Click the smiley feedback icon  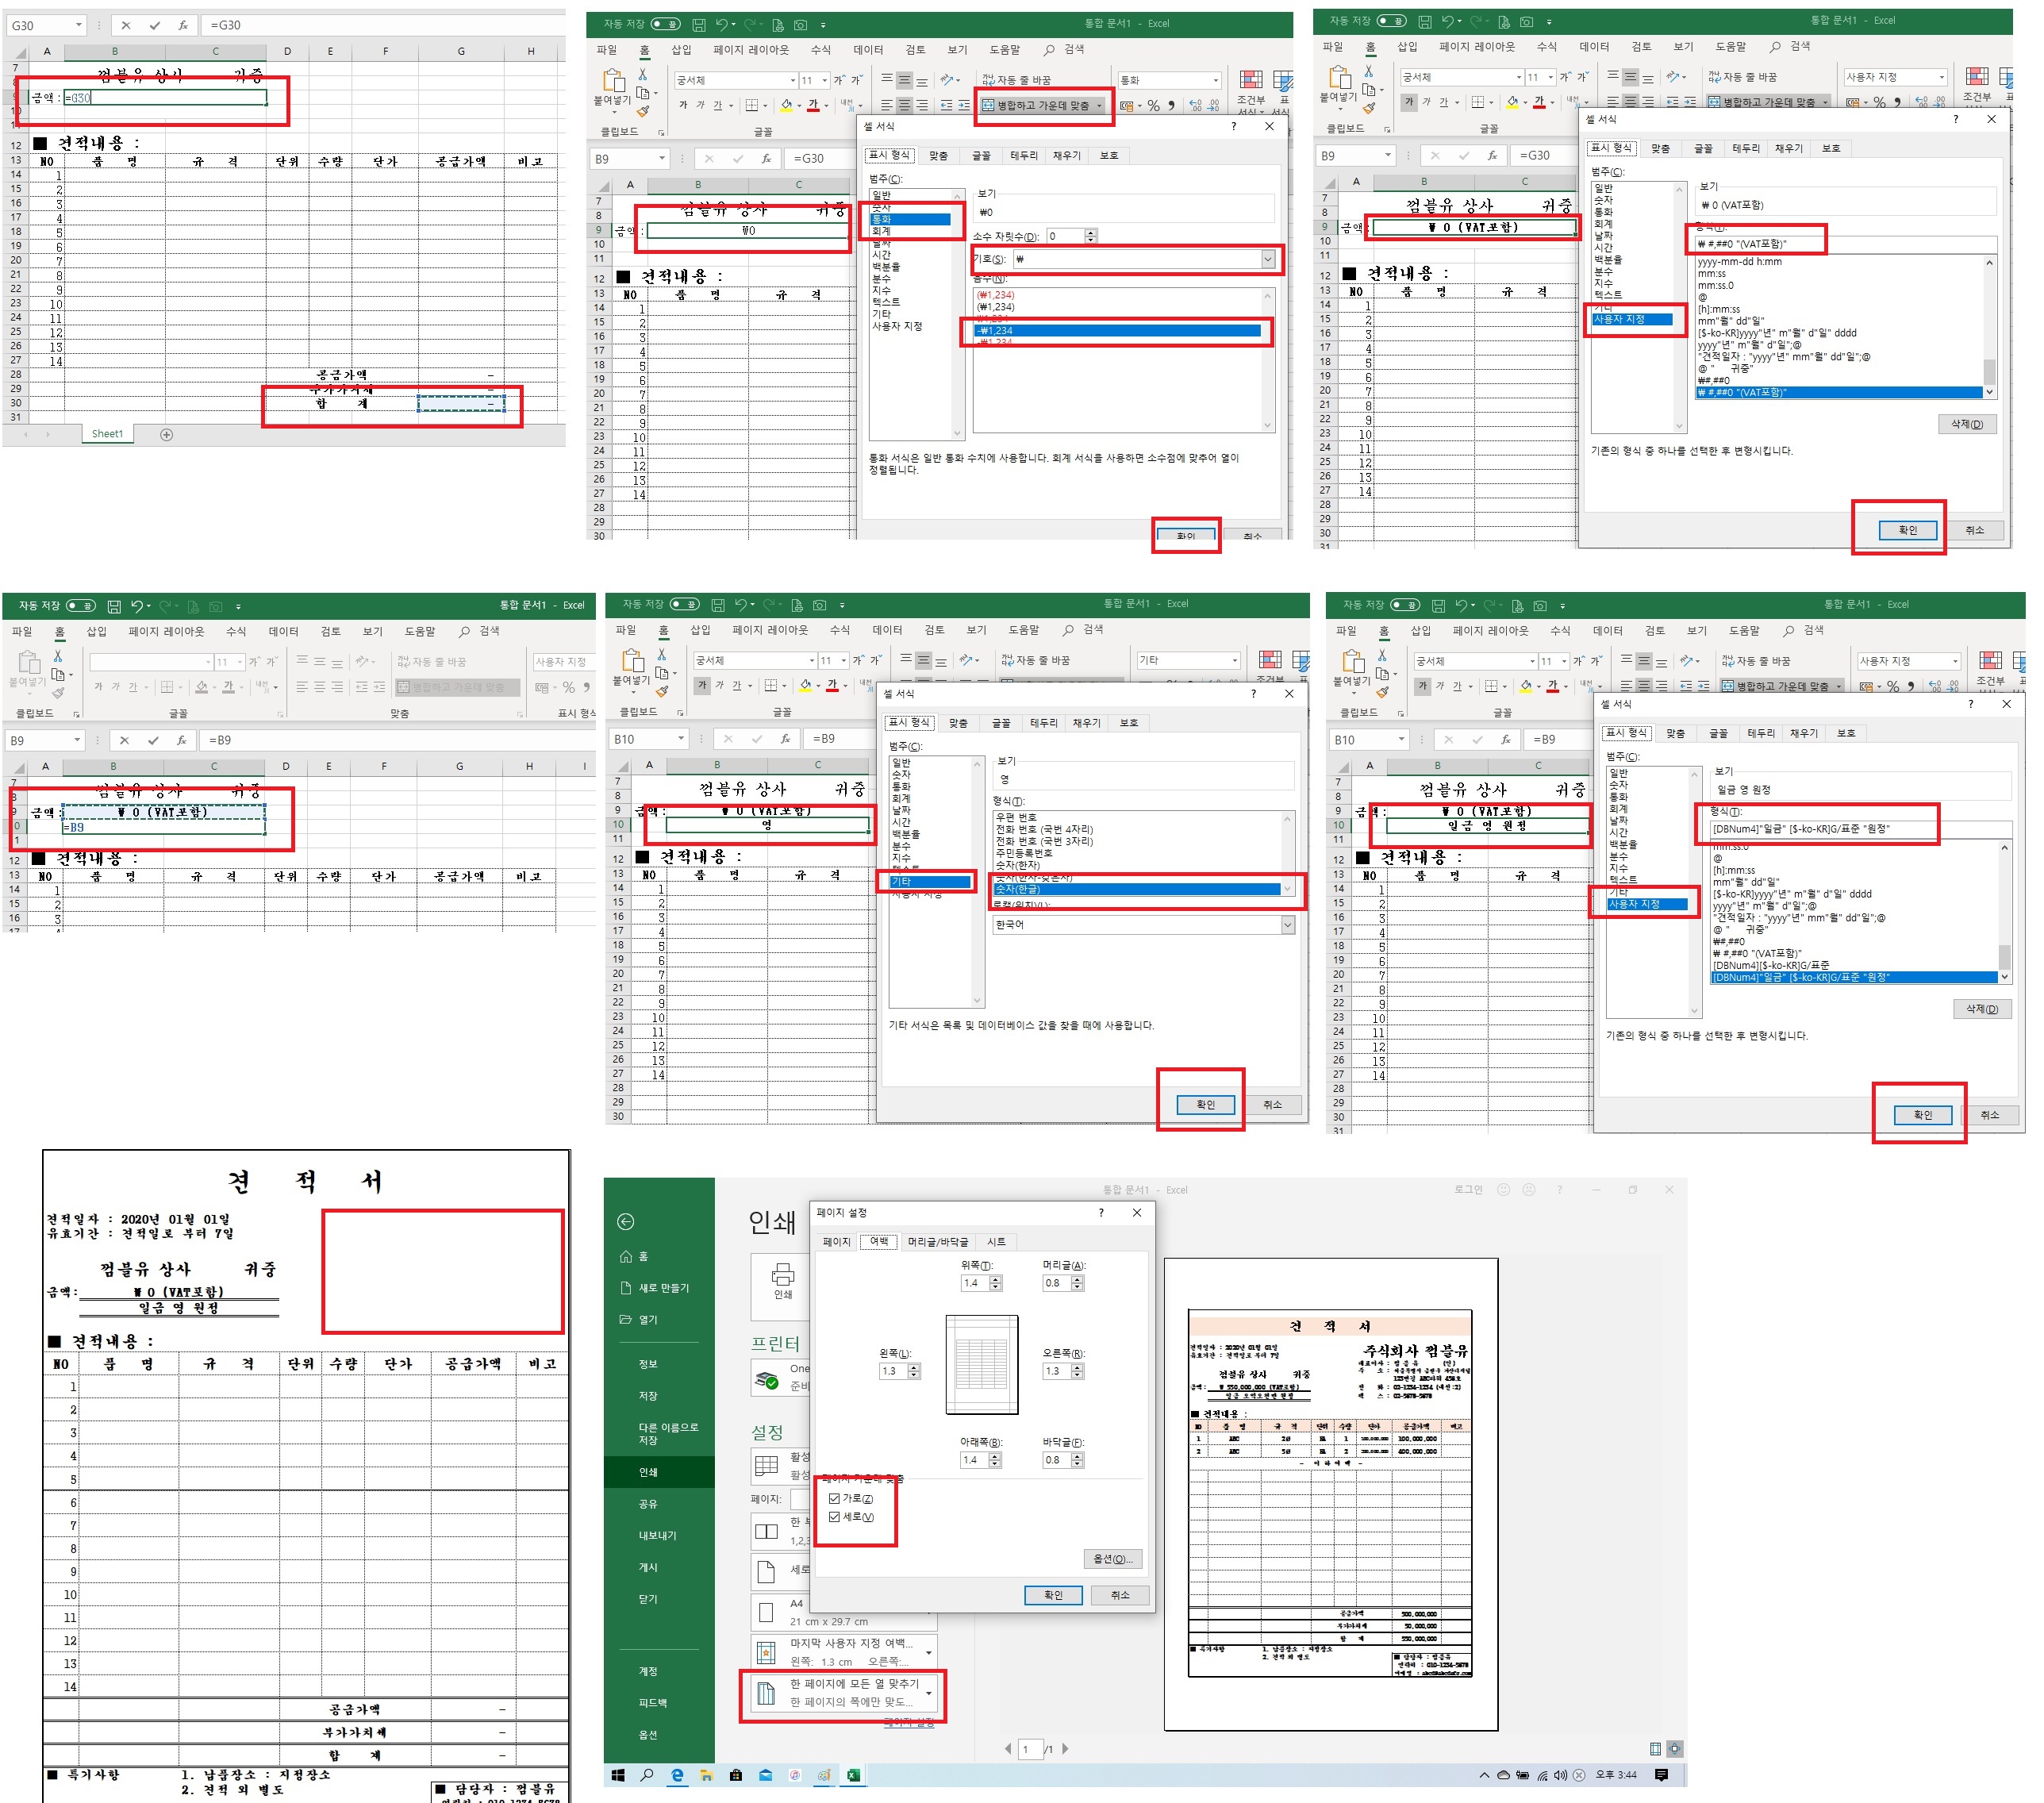tap(1503, 1189)
